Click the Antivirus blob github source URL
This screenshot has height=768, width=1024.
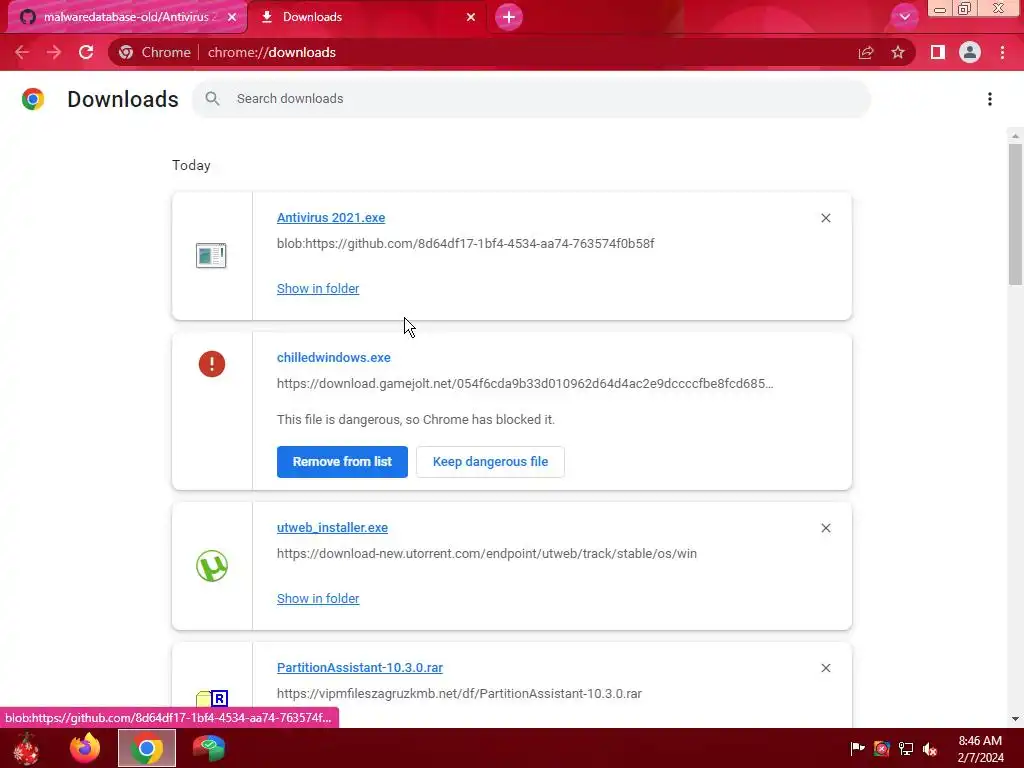[466, 244]
